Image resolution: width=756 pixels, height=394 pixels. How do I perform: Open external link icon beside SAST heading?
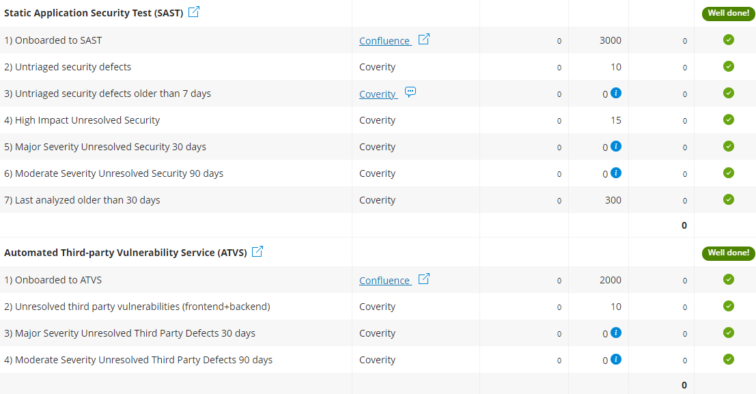click(x=193, y=12)
